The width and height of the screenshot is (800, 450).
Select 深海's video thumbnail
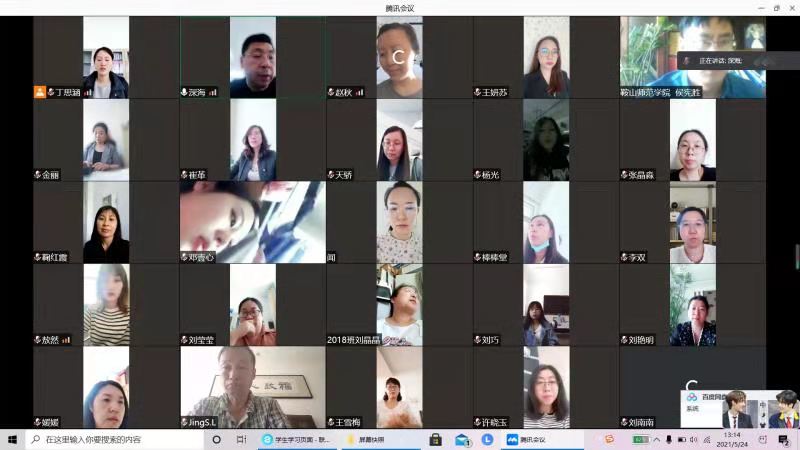[252, 57]
